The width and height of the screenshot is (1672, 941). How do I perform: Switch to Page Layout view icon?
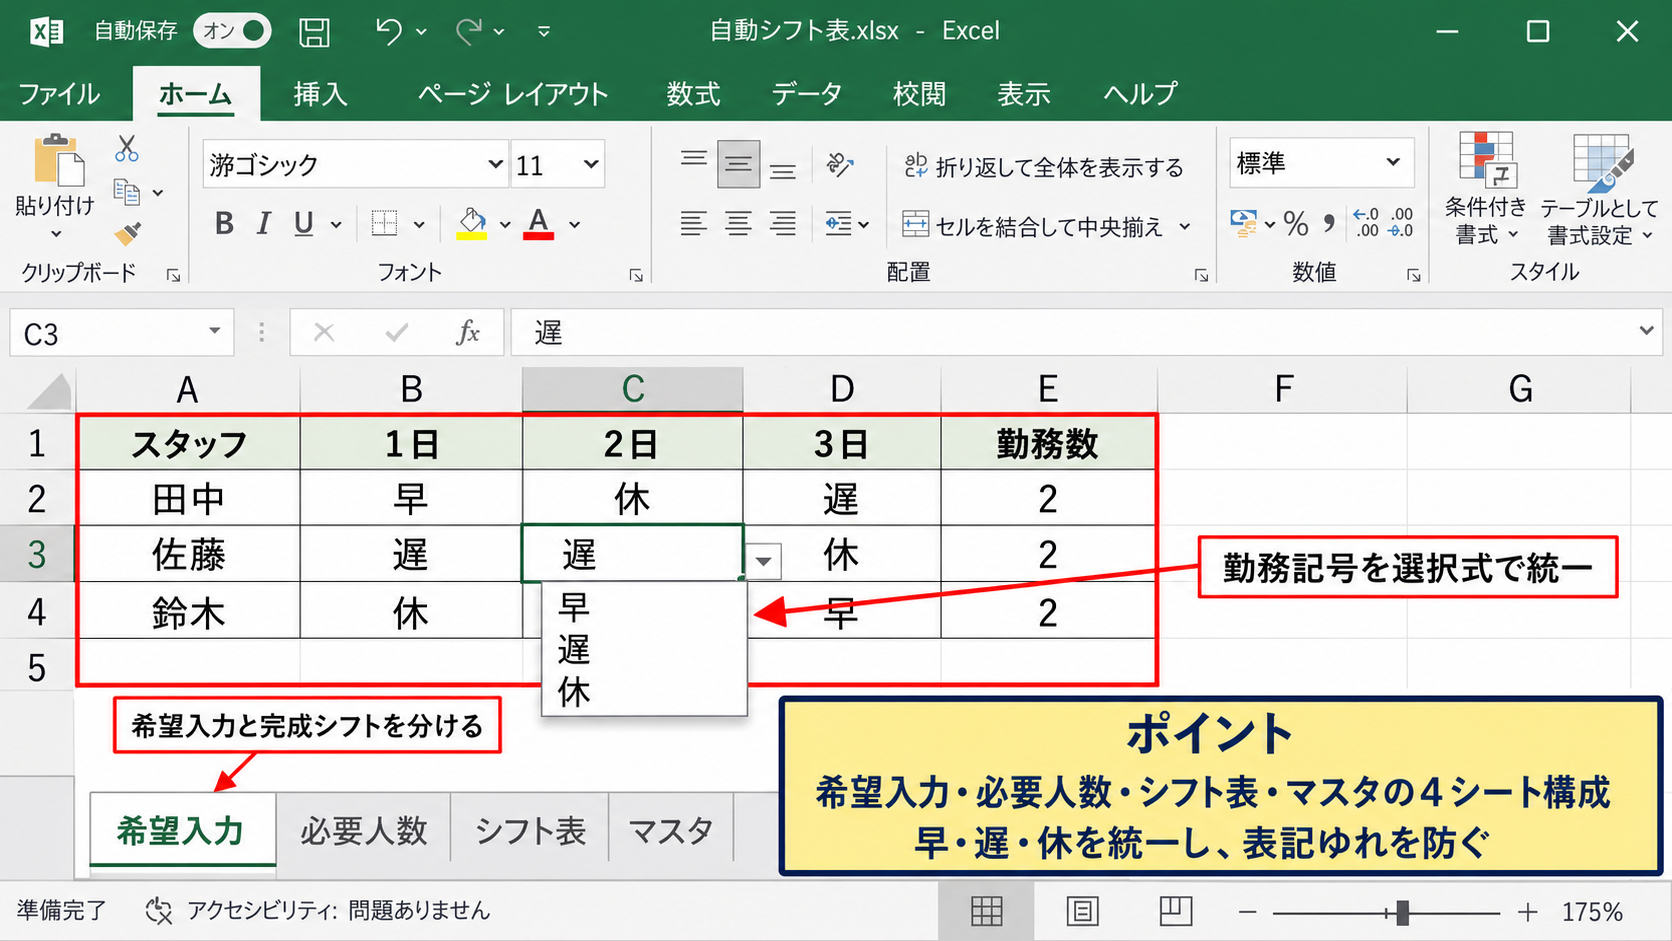[1082, 911]
